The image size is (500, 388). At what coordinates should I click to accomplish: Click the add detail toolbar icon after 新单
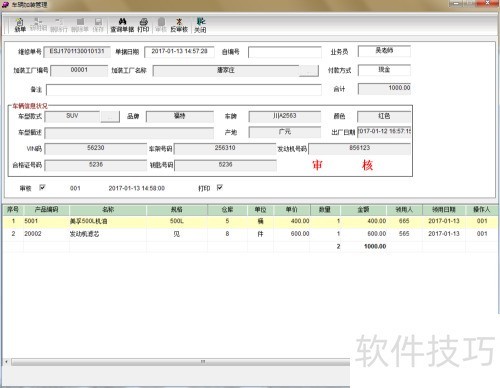(x=38, y=25)
